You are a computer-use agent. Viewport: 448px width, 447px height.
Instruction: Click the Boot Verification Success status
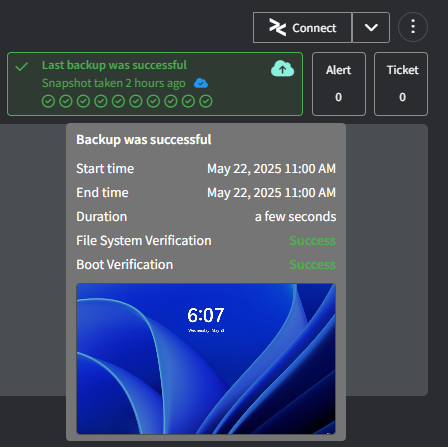312,265
